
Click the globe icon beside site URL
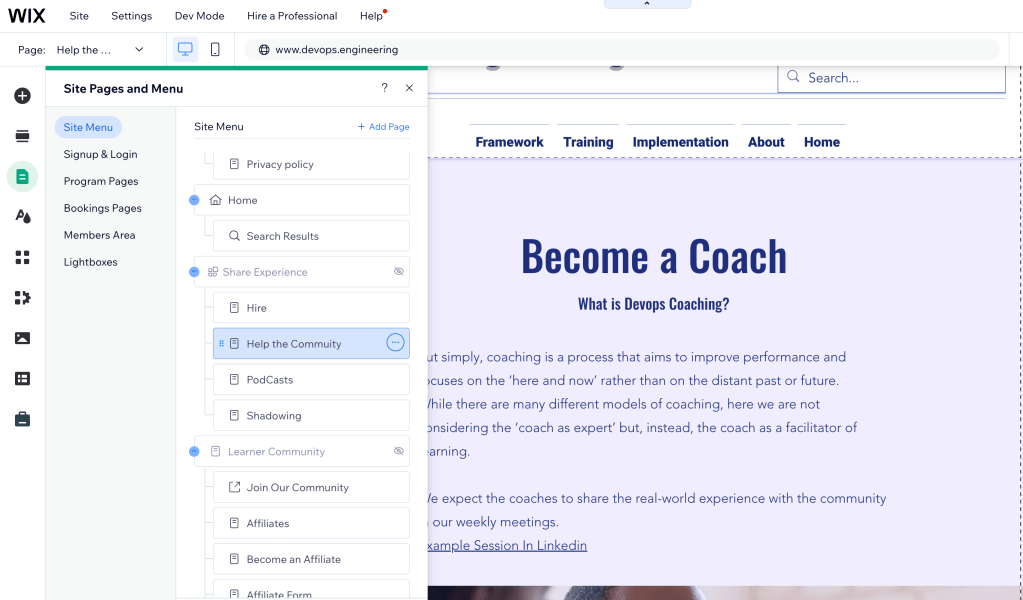coord(264,50)
